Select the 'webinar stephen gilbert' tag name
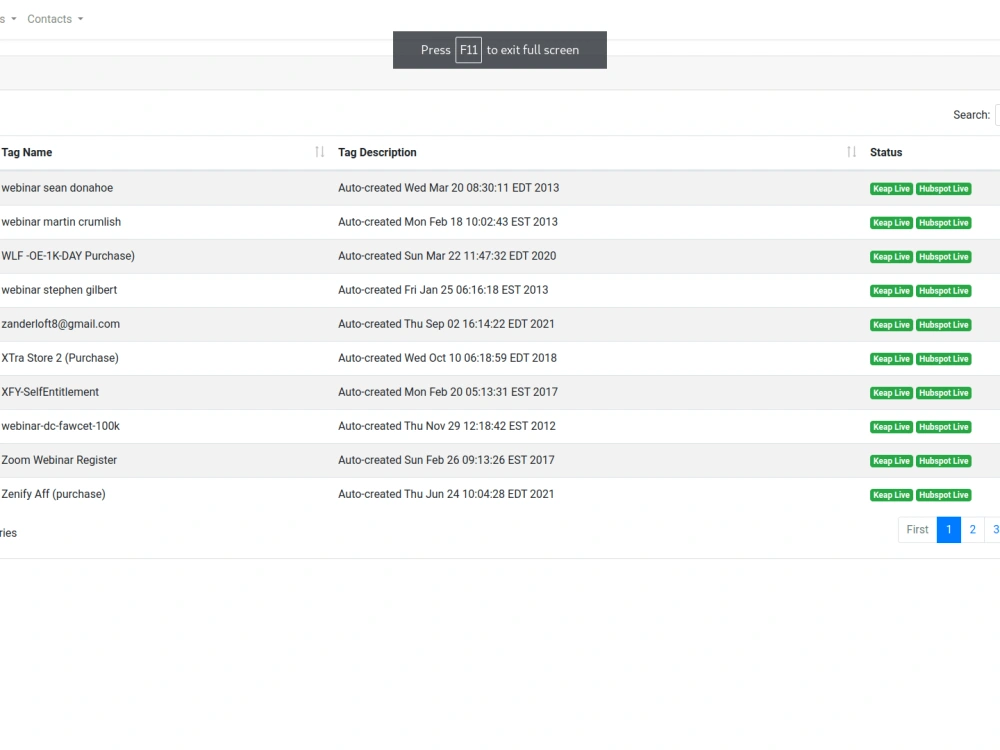This screenshot has height=750, width=1000. (59, 290)
